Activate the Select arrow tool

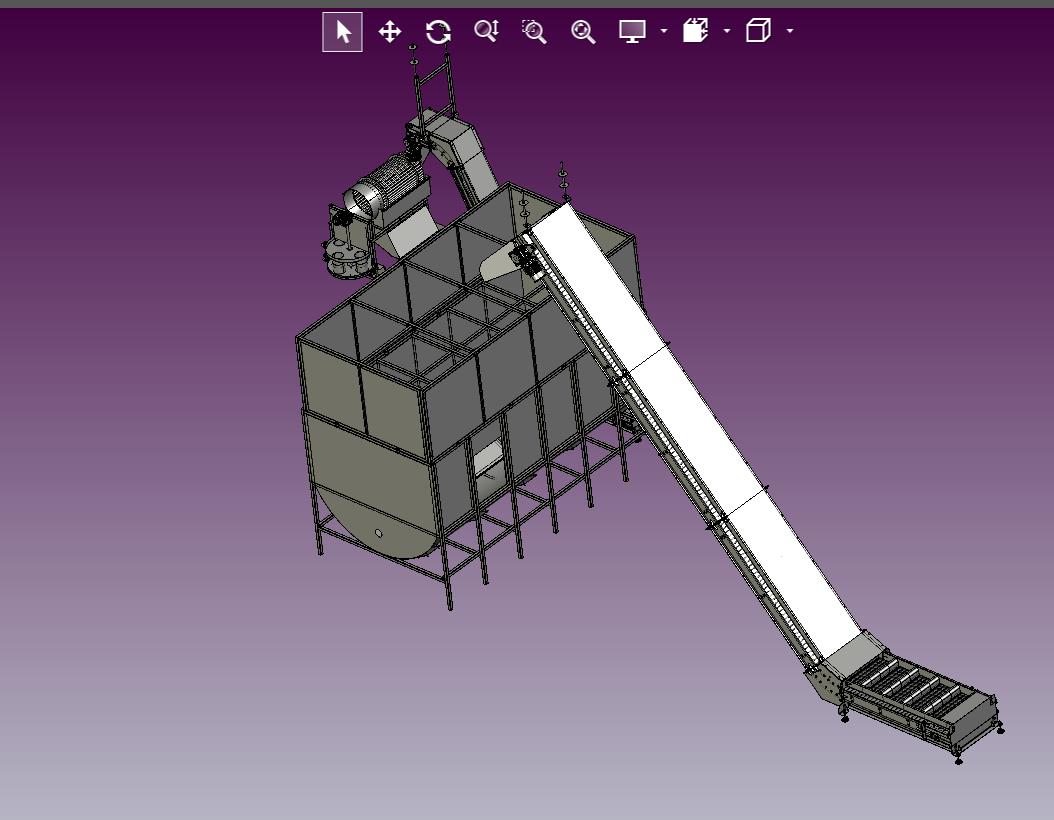(x=342, y=32)
